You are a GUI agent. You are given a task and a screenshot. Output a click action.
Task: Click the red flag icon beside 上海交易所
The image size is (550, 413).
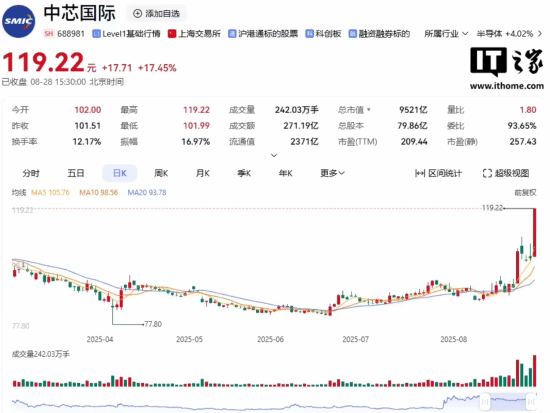(x=172, y=34)
